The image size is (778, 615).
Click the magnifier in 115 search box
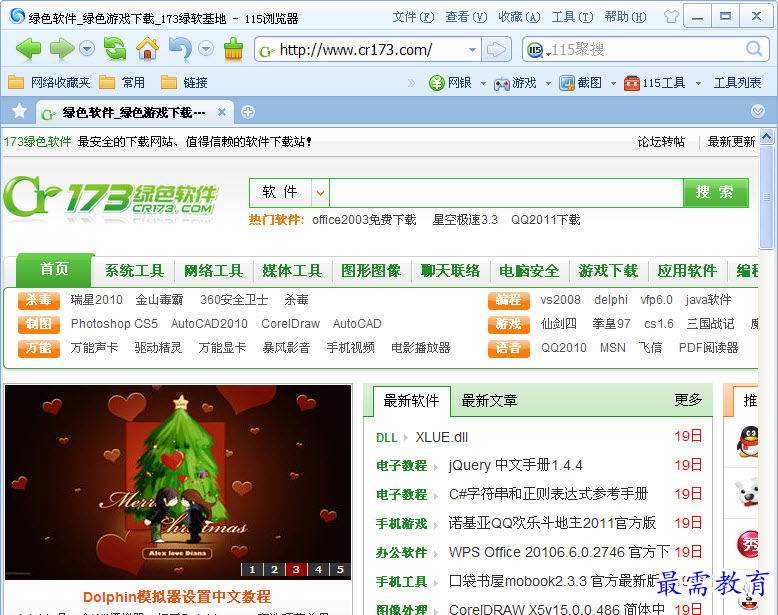point(754,49)
